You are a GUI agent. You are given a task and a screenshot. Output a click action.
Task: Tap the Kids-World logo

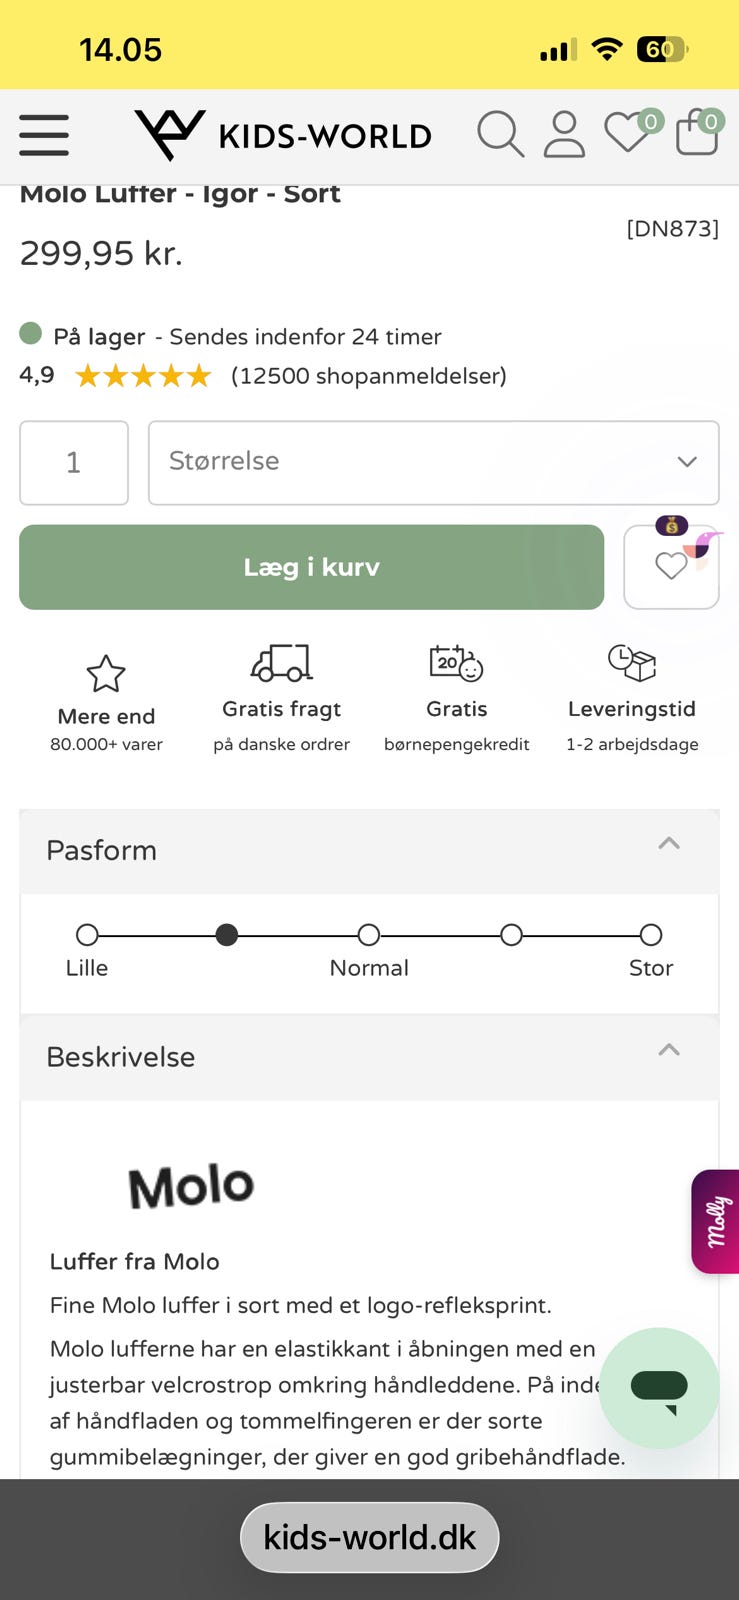click(x=283, y=135)
